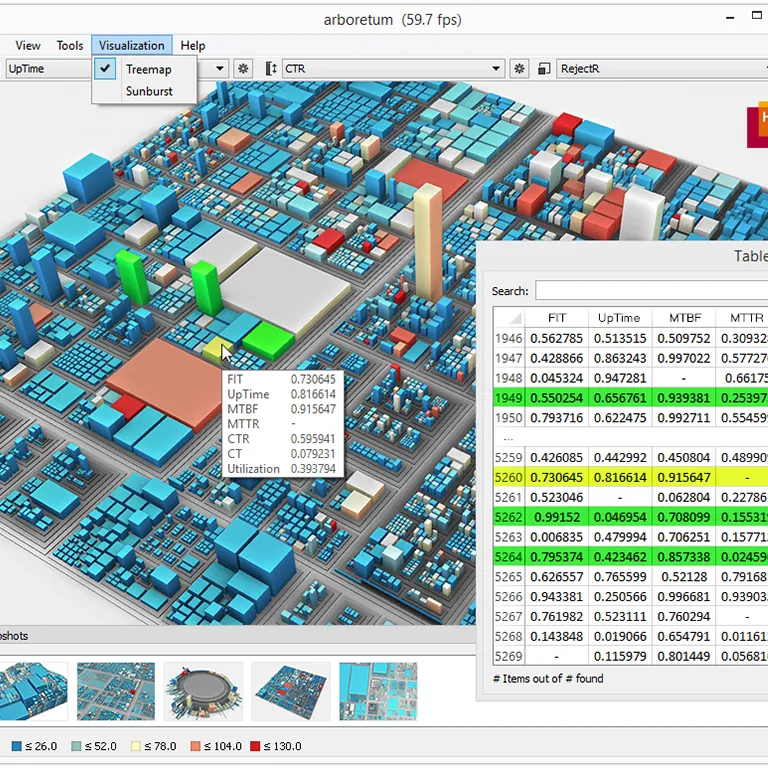
Task: Click UpTime value 0.523111
Action: coord(620,617)
